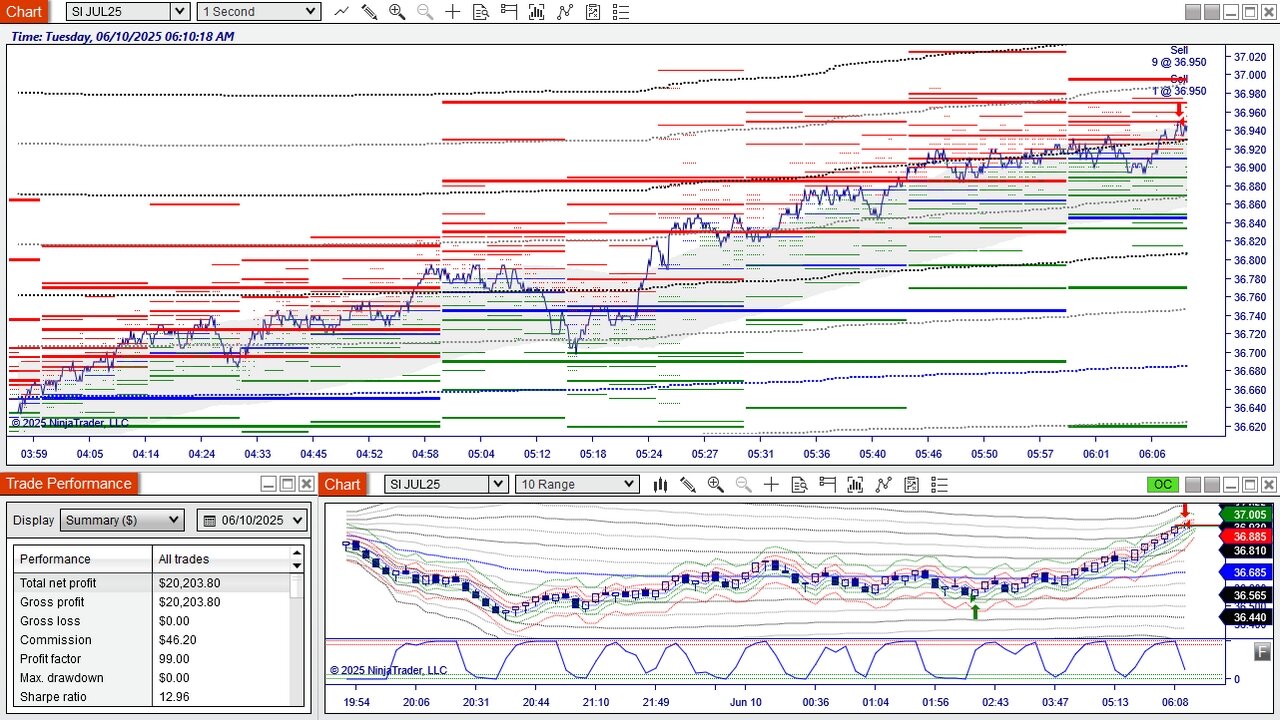This screenshot has height=720, width=1280.
Task: Open the bar style icon in the 1 Second chart
Action: [x=342, y=12]
